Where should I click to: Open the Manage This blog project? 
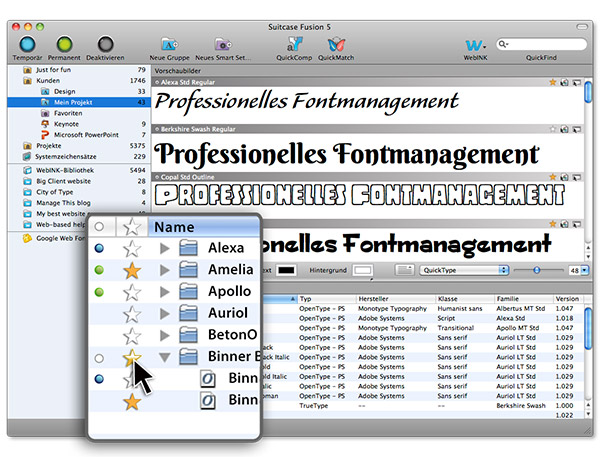coord(79,203)
